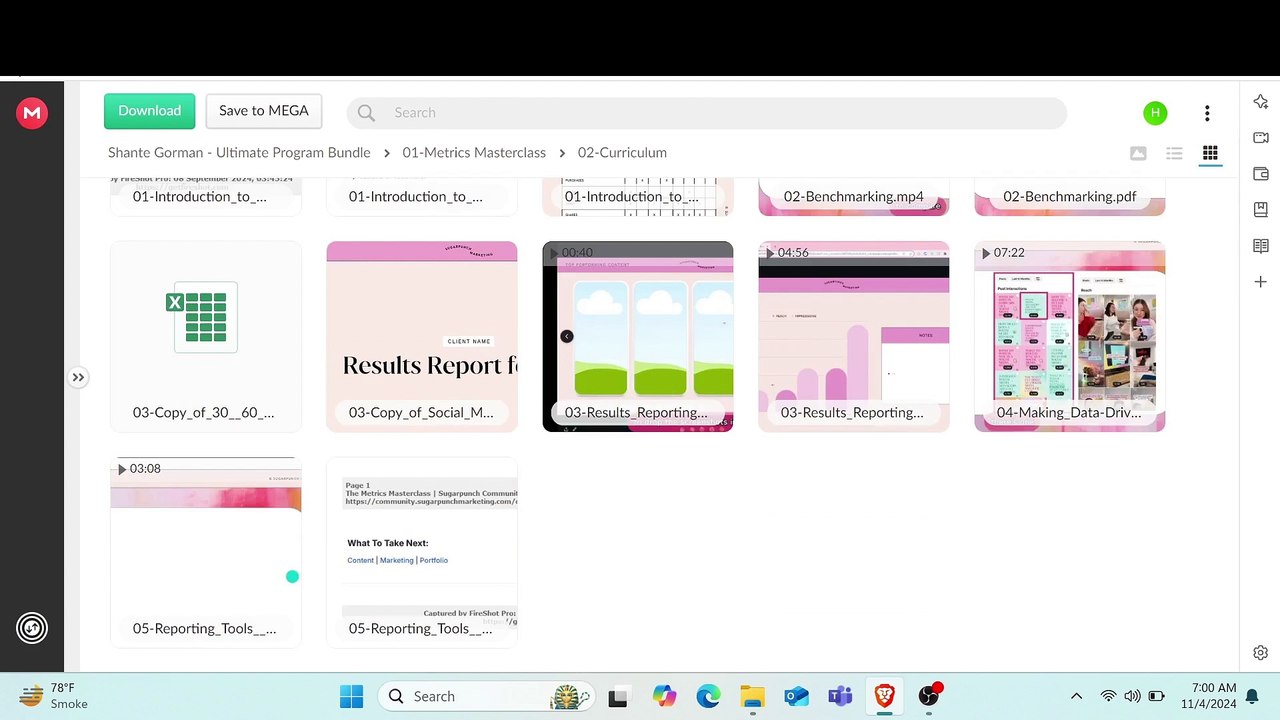The height and width of the screenshot is (720, 1280).
Task: Open the 04:56 video 03-Results_Reporting
Action: click(x=854, y=337)
